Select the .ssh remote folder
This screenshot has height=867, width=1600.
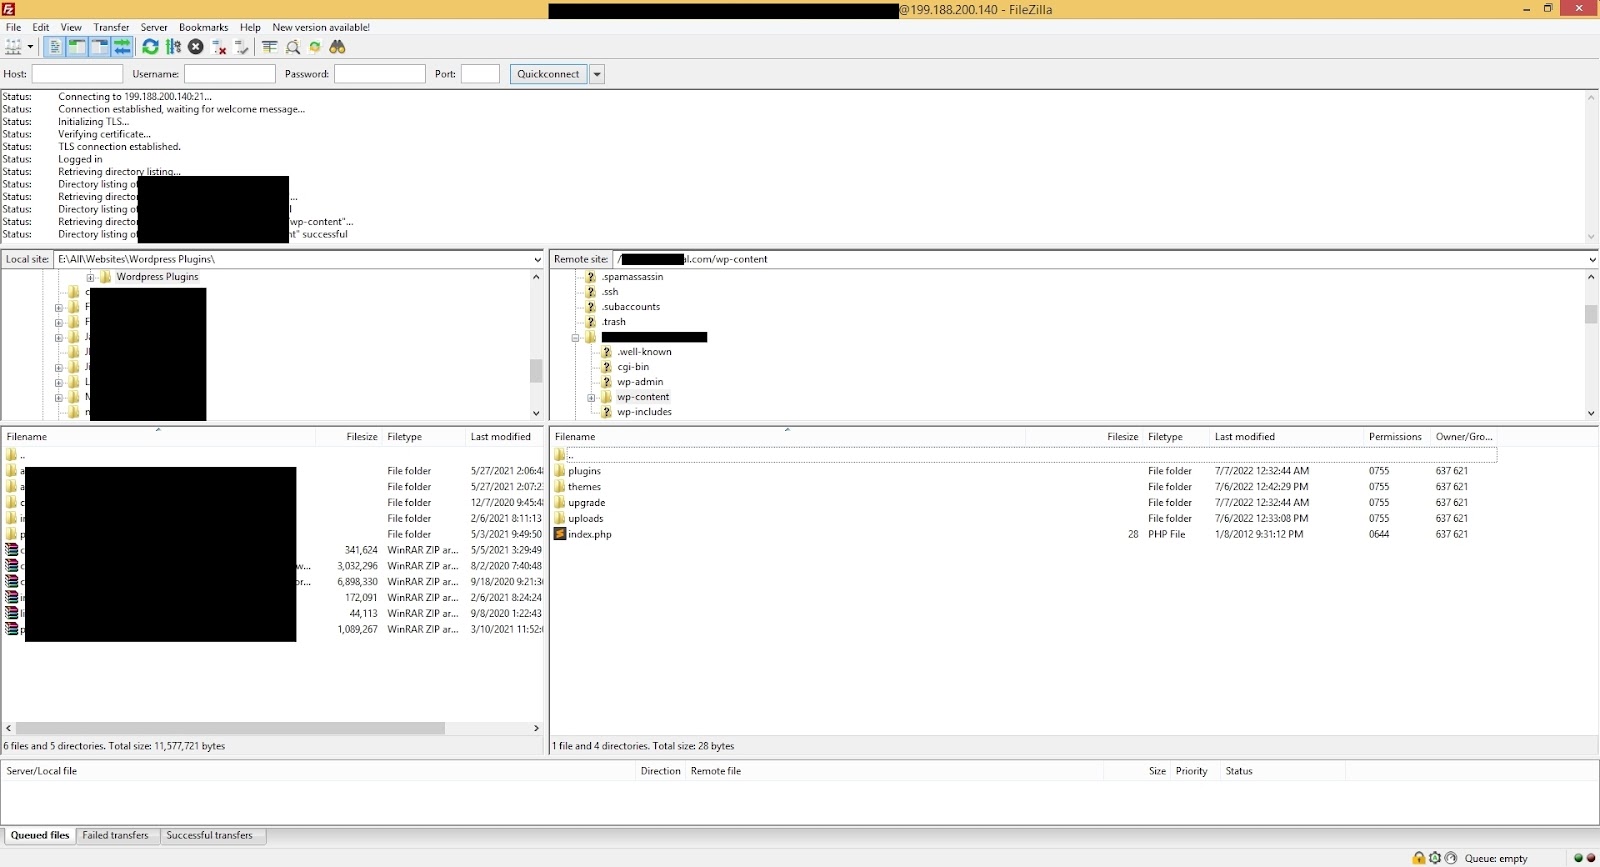click(610, 292)
